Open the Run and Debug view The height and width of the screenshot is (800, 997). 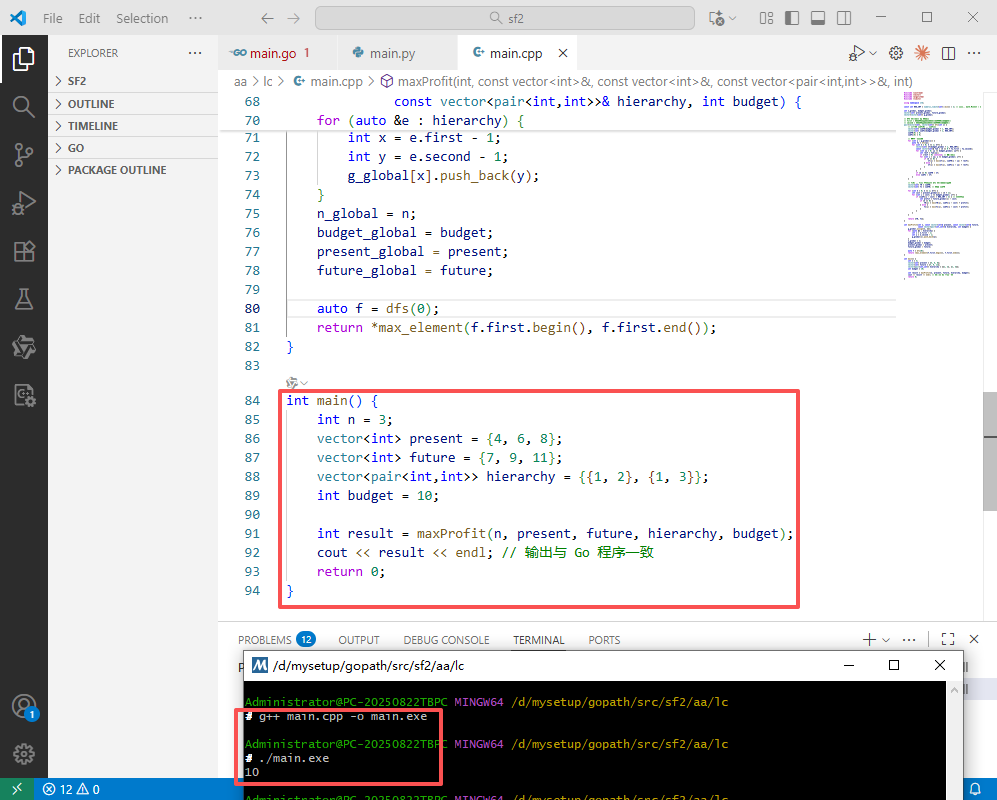coord(24,203)
